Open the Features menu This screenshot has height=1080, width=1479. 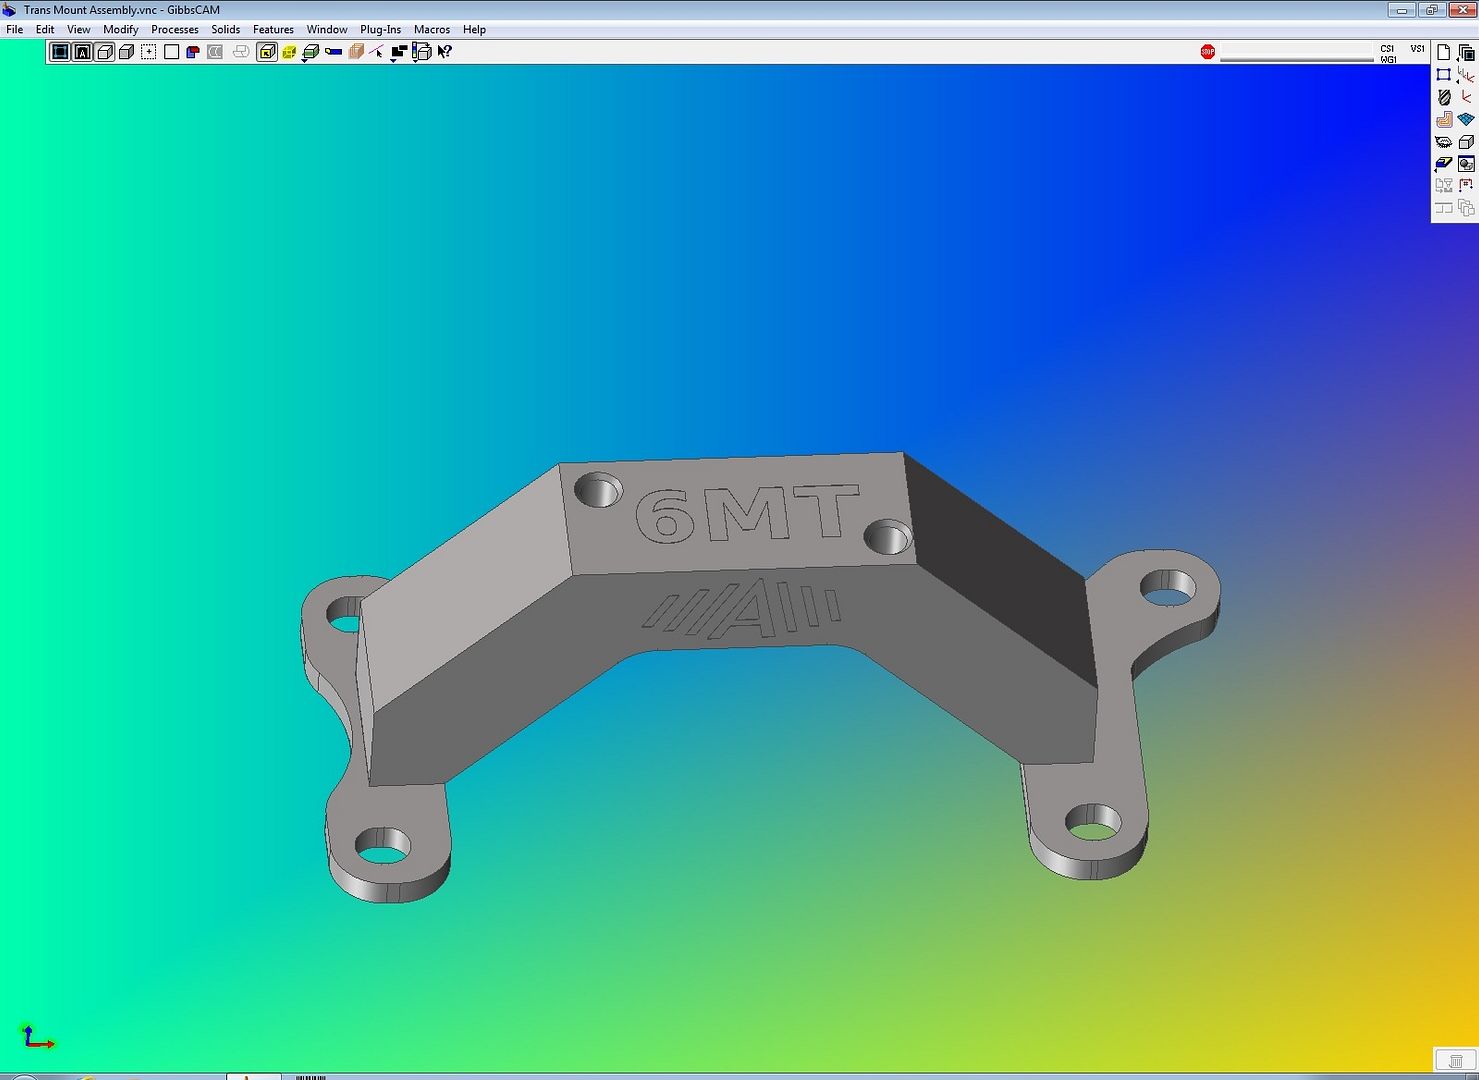pos(273,30)
